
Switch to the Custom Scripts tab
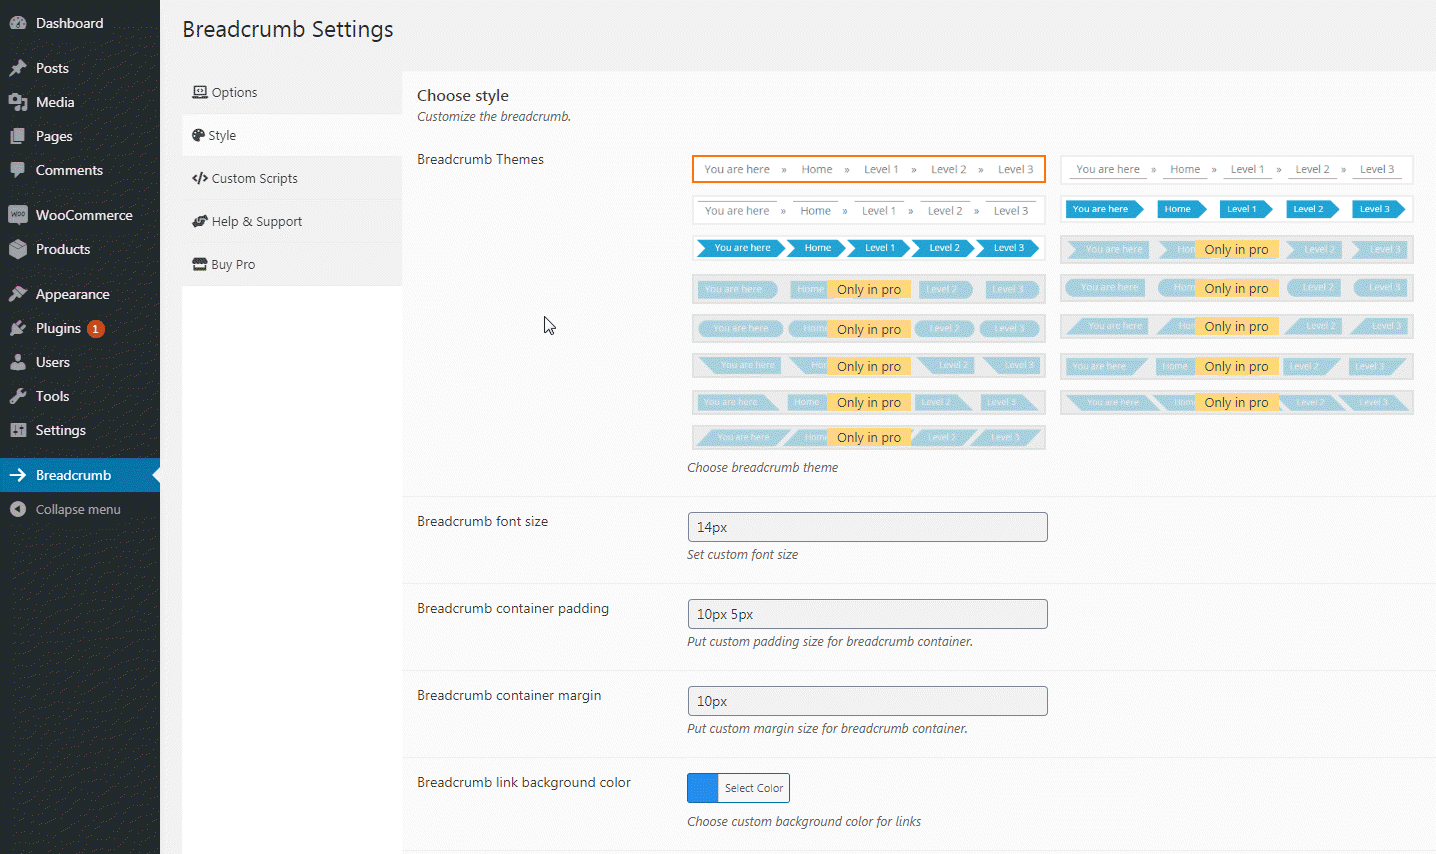[x=254, y=178]
